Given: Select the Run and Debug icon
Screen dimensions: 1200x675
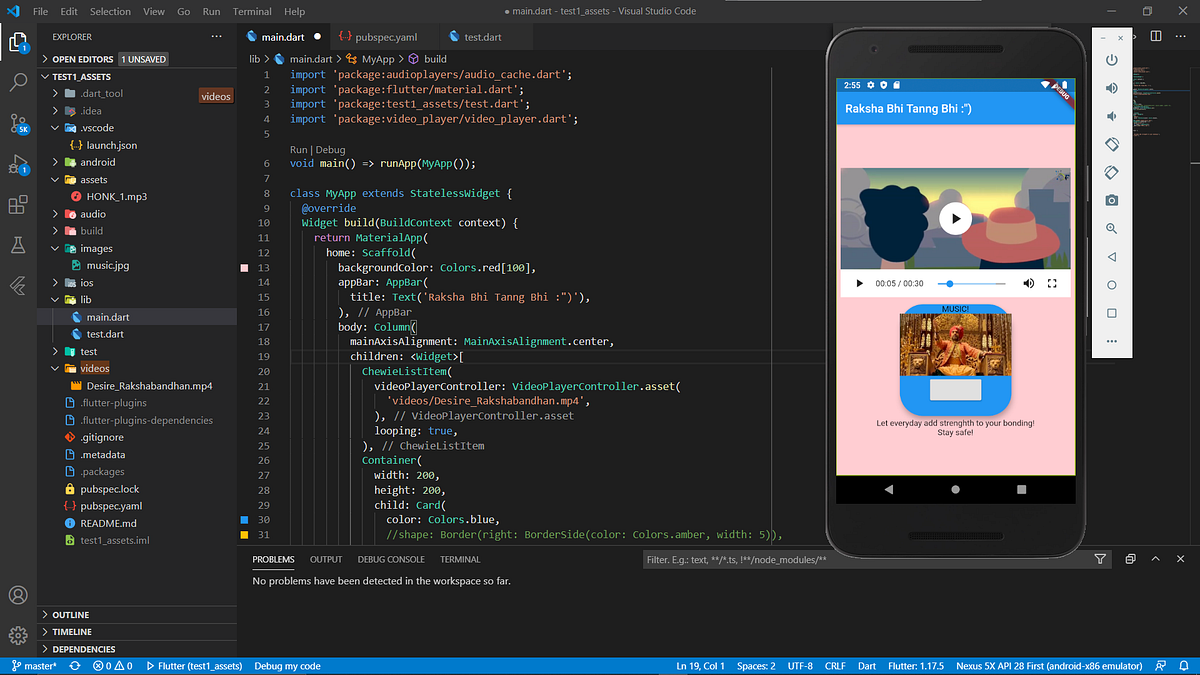Looking at the screenshot, I should click(x=18, y=164).
